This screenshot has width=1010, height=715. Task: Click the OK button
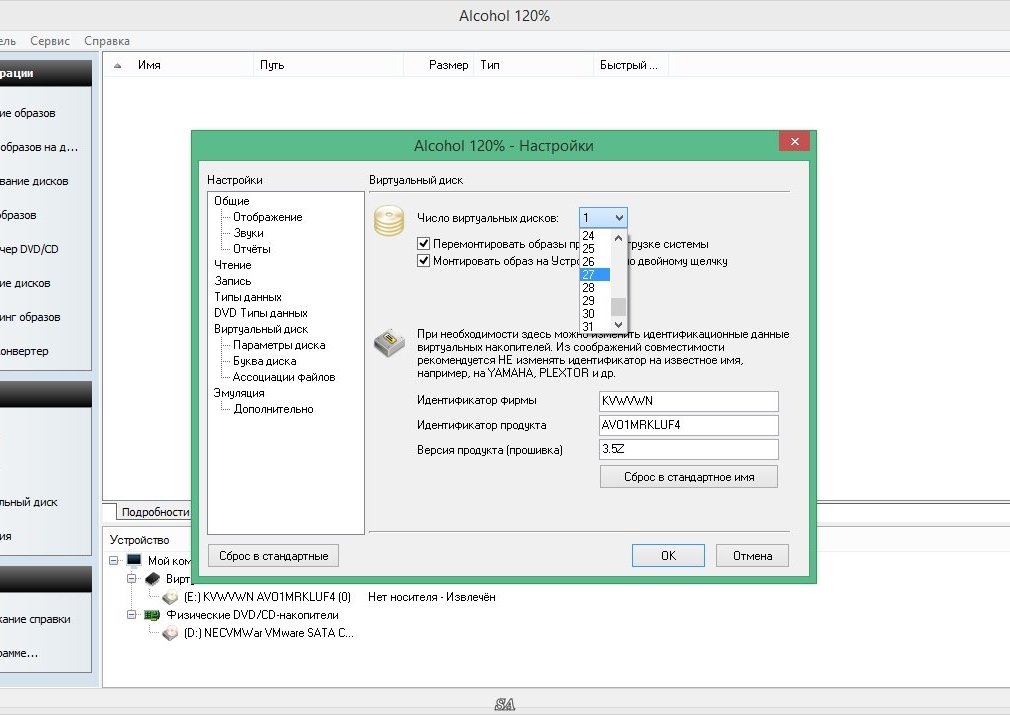click(x=668, y=555)
